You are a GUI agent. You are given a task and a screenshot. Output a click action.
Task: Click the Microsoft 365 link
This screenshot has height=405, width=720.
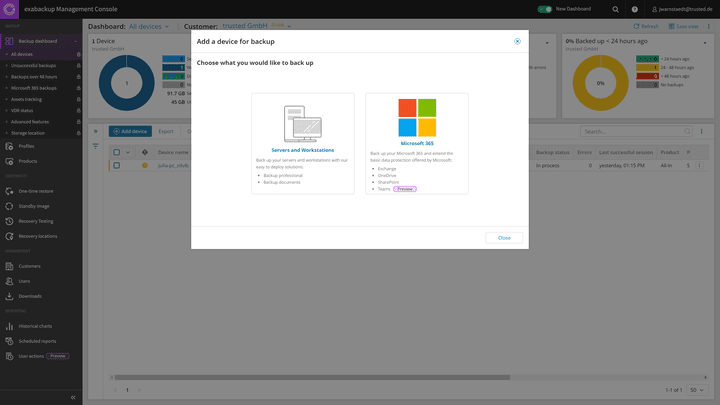[x=417, y=143]
